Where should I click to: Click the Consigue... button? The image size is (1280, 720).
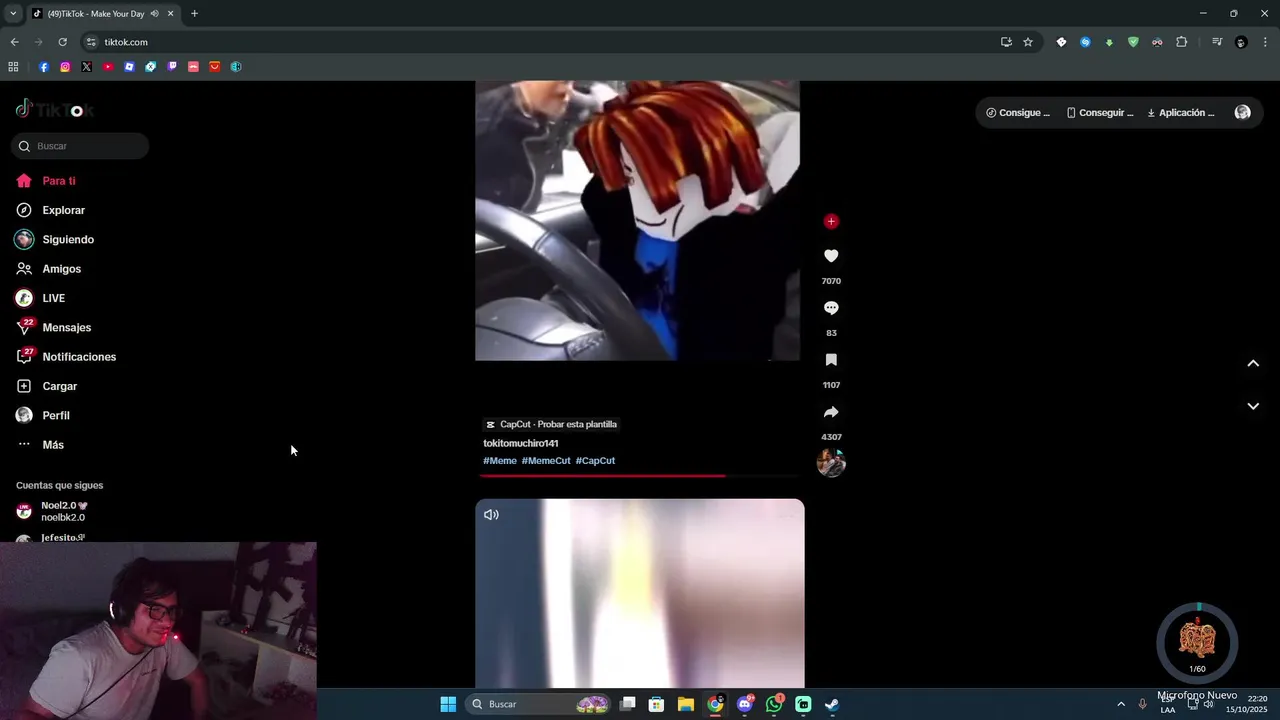coord(1018,113)
